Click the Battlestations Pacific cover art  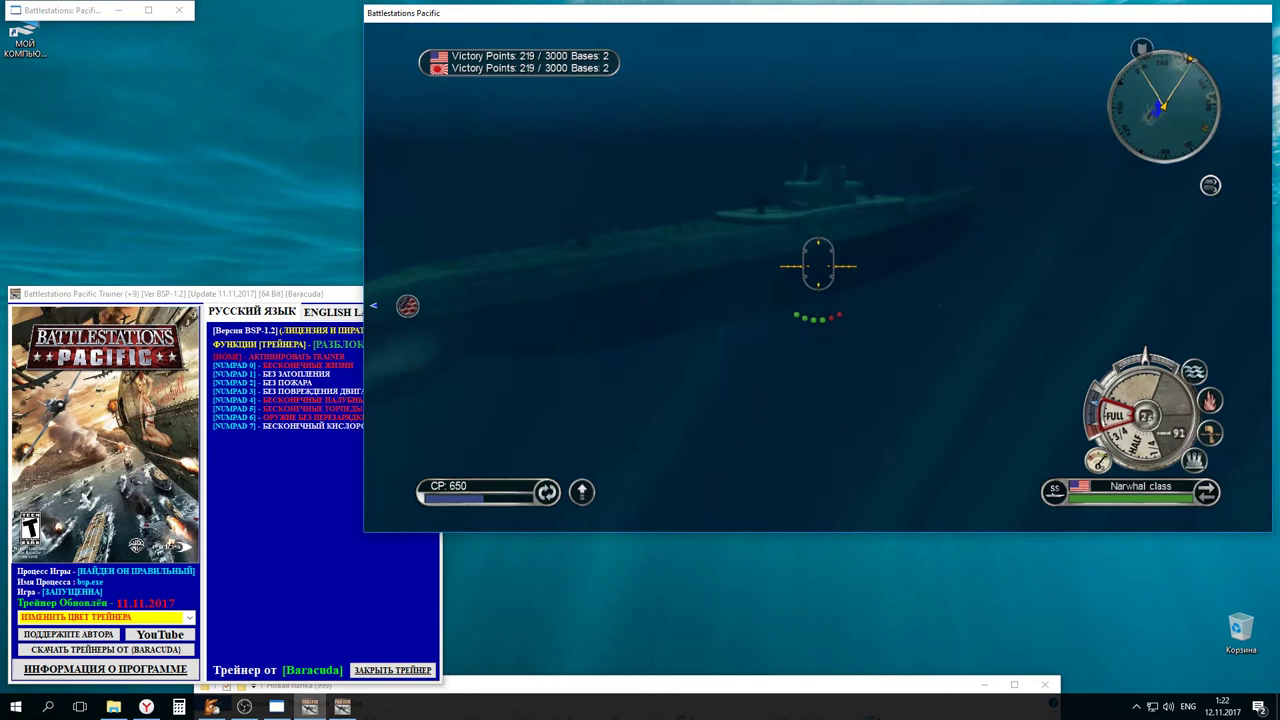click(x=105, y=434)
